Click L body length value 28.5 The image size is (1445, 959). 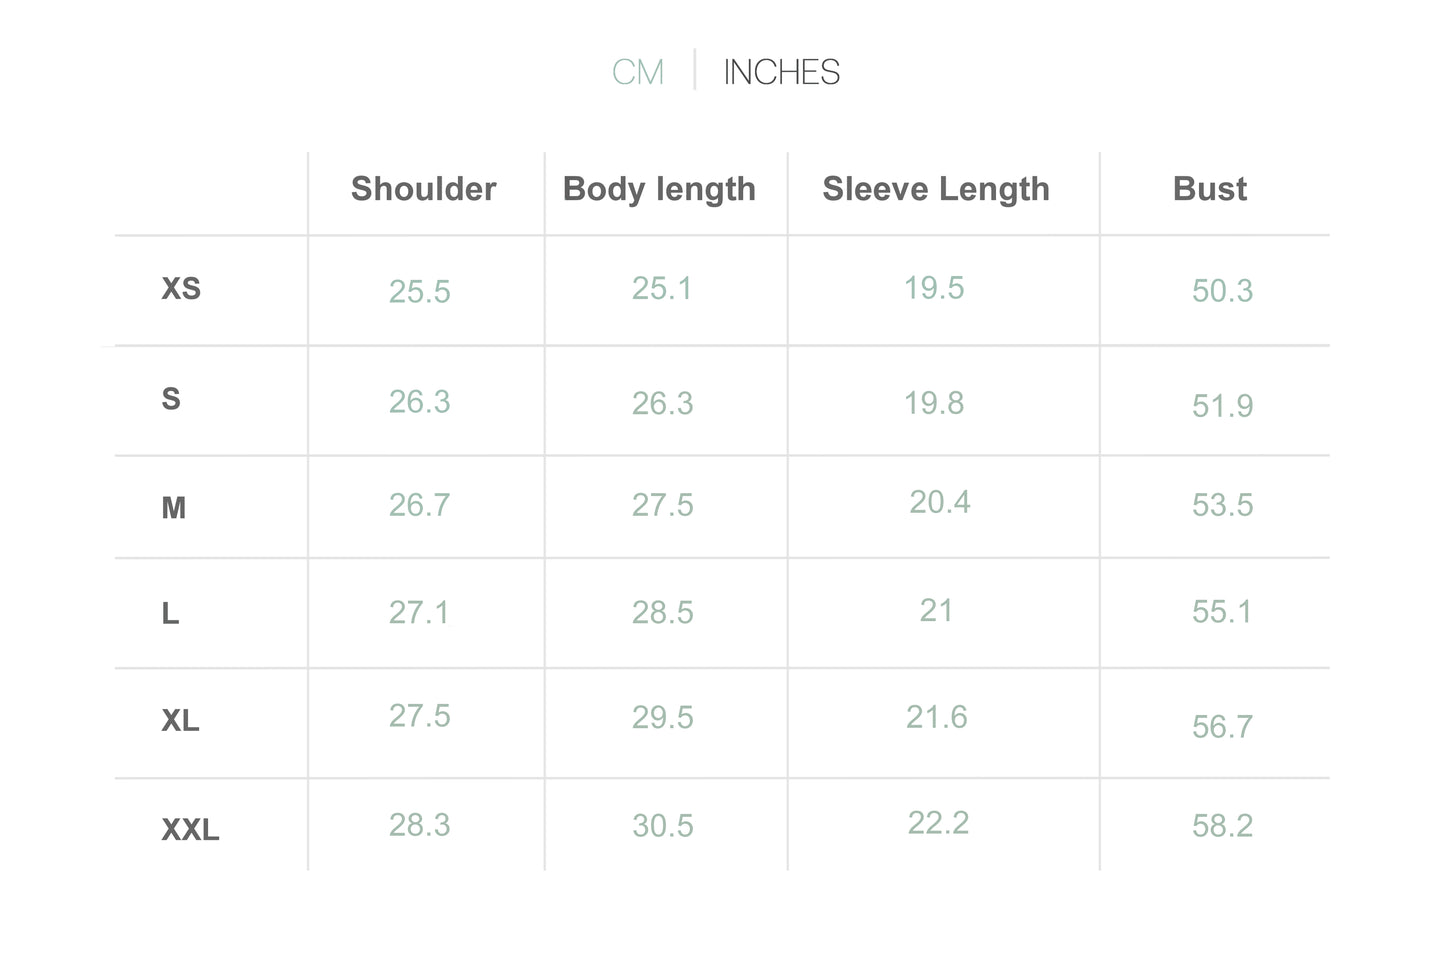[x=662, y=613]
